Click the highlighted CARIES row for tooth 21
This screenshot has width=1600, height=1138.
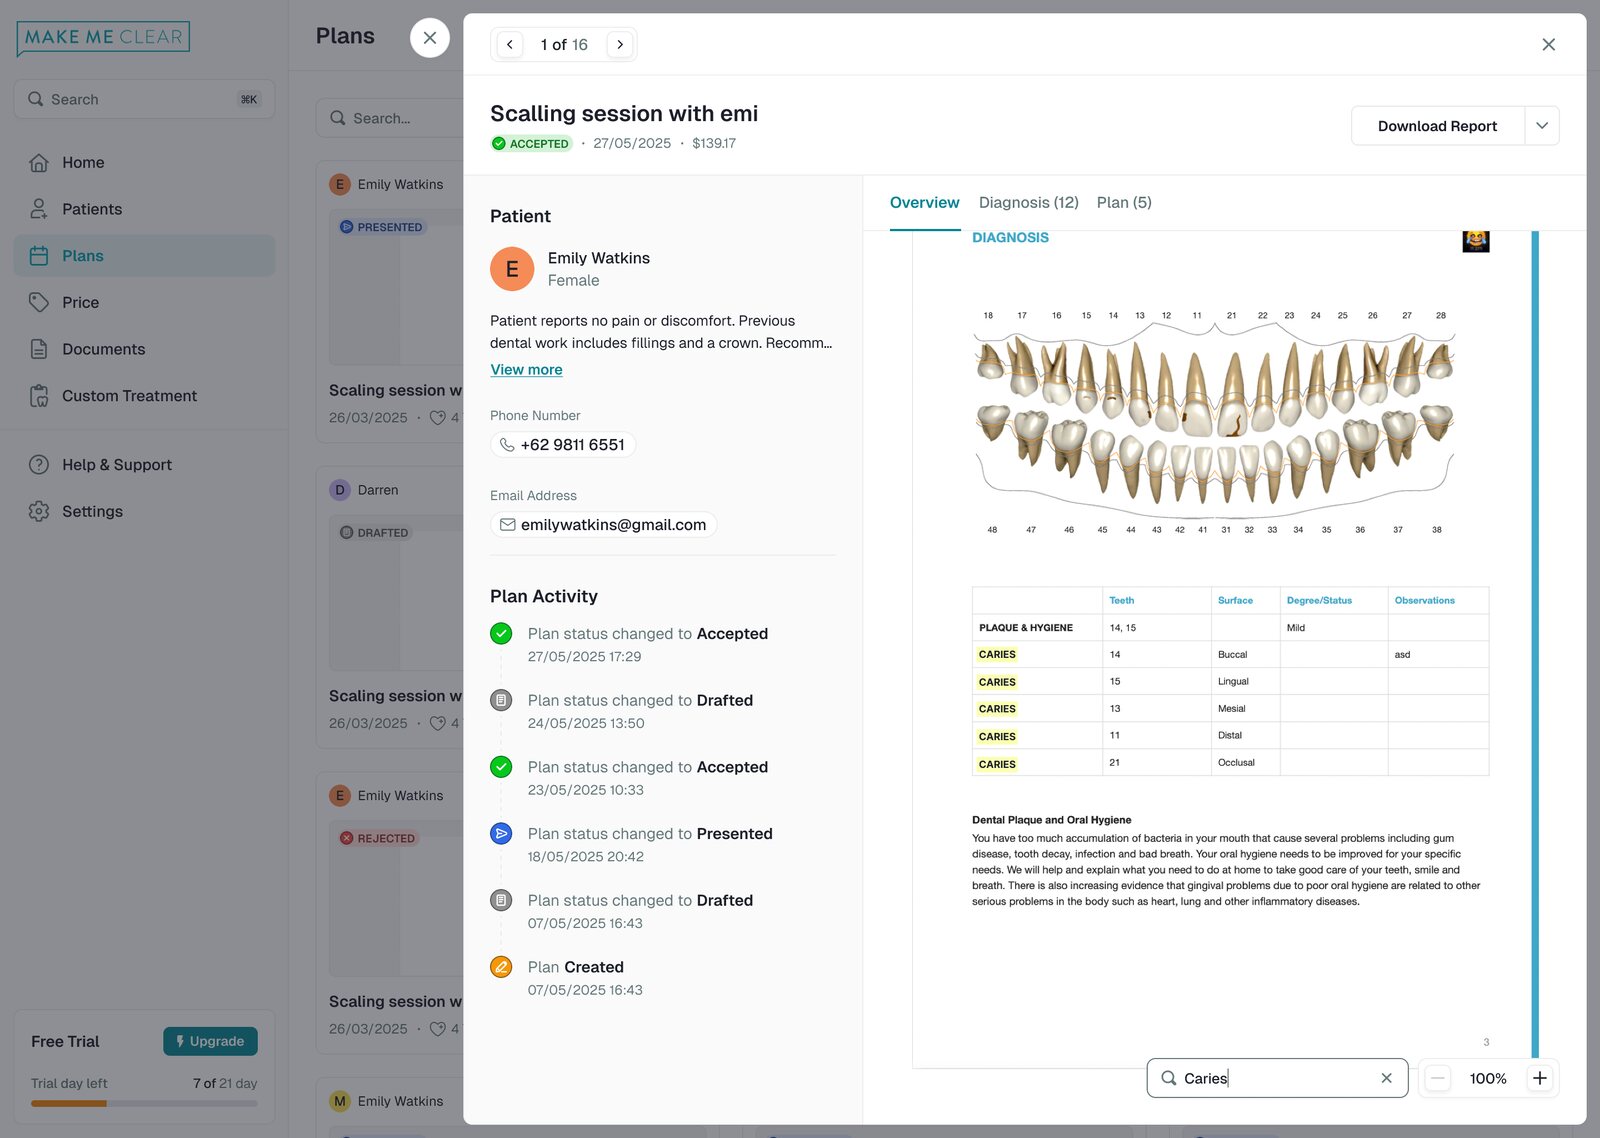pos(1230,763)
